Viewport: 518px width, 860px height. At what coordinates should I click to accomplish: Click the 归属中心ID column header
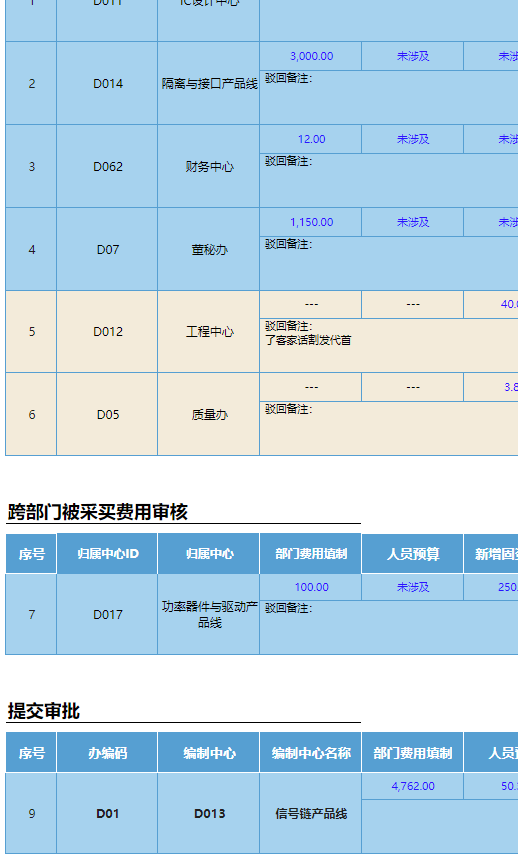click(x=108, y=553)
